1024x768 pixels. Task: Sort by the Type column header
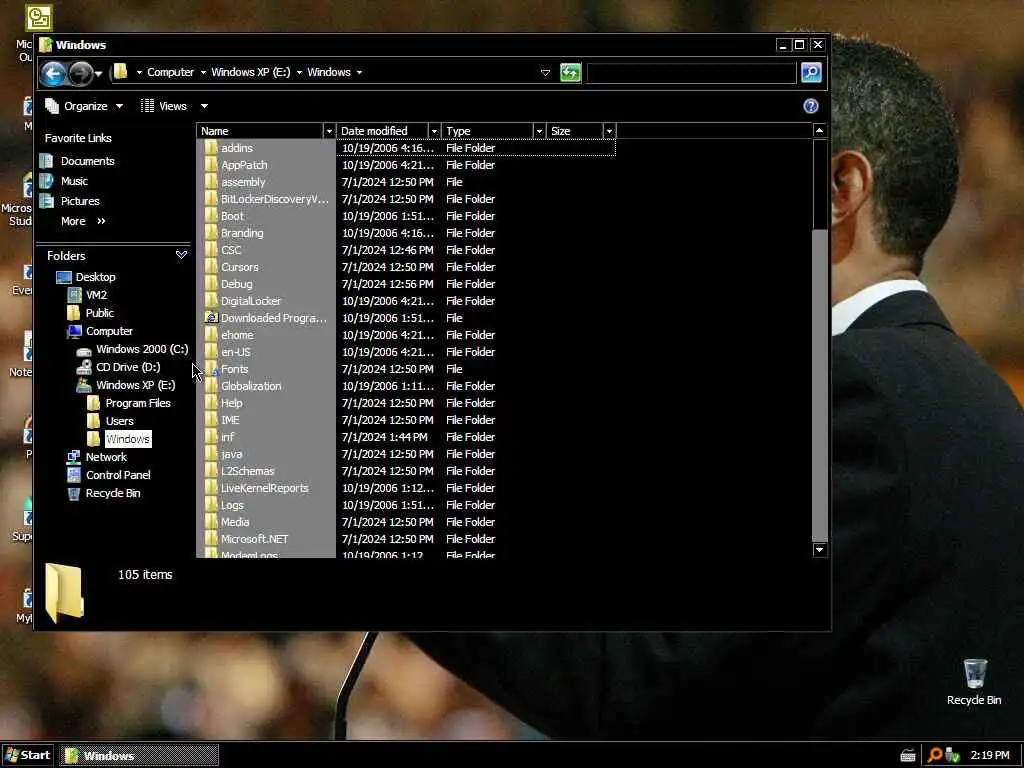pyautogui.click(x=487, y=131)
